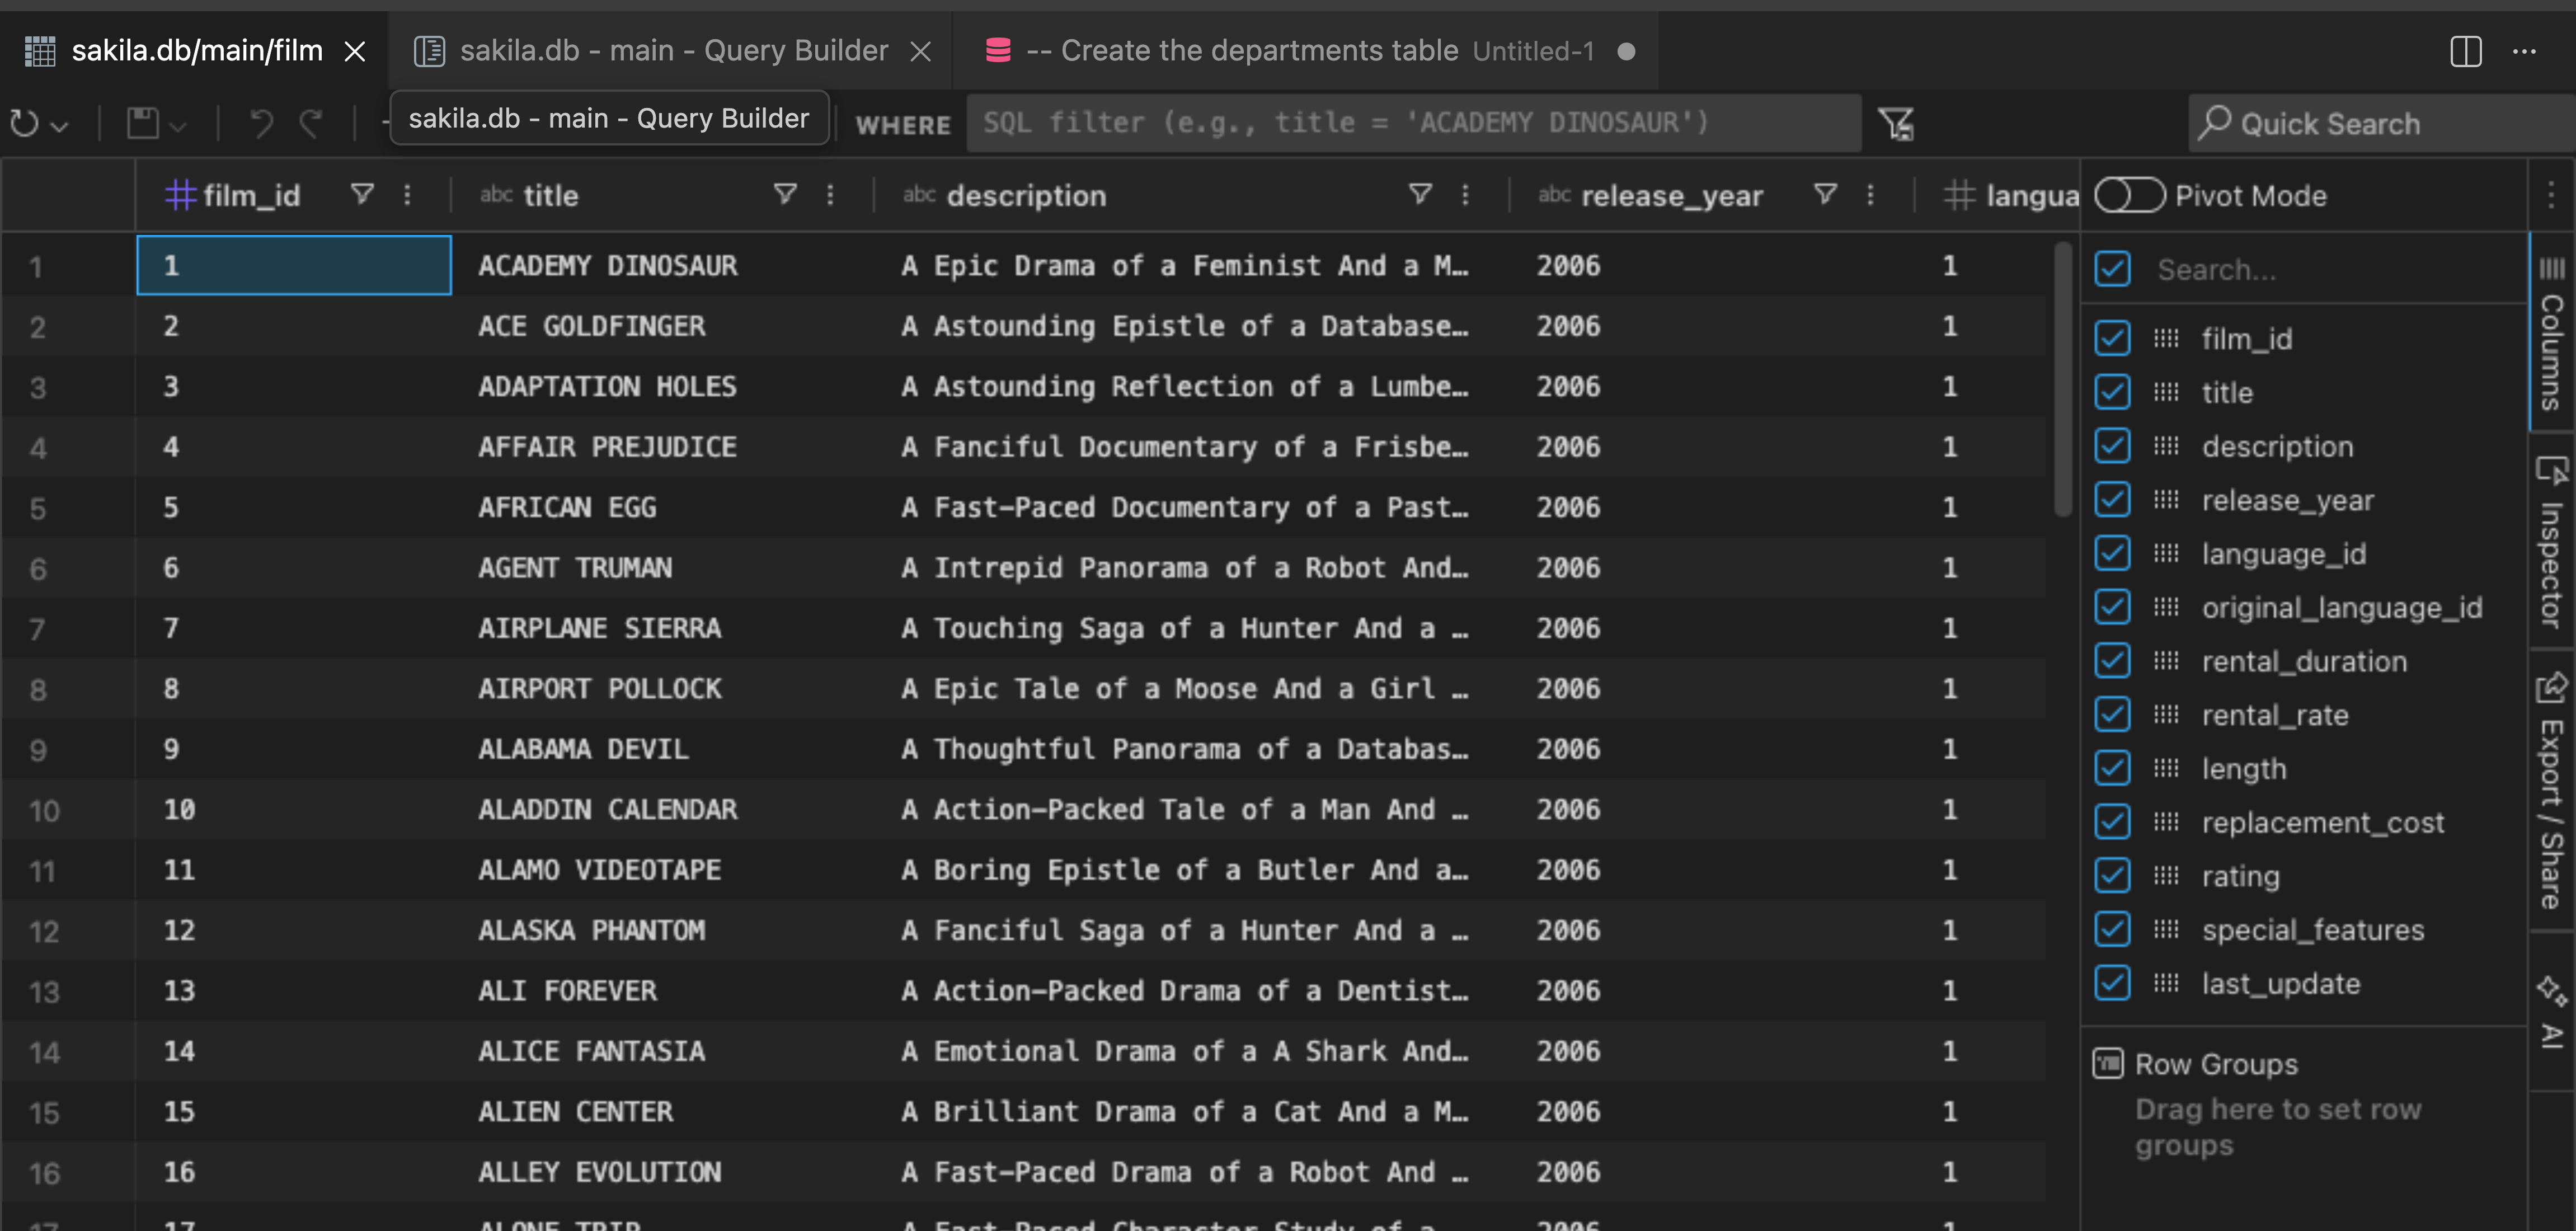Clear the active SQL filter
Viewport: 2576px width, 1231px height.
coord(1896,123)
